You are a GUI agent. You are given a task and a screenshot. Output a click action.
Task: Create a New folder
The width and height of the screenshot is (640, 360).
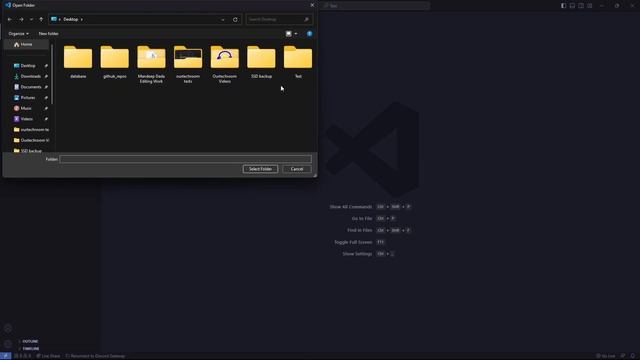pos(49,33)
